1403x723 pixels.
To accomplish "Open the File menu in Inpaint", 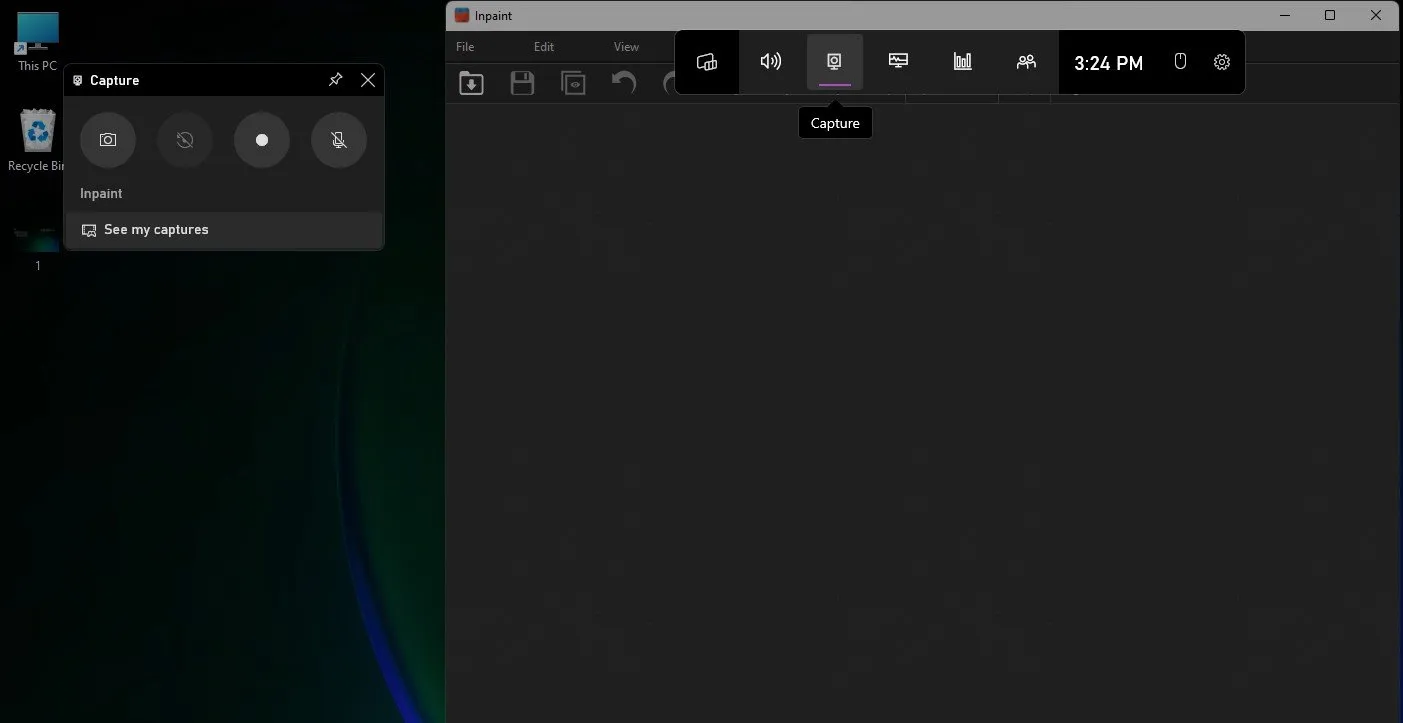I will [x=465, y=47].
